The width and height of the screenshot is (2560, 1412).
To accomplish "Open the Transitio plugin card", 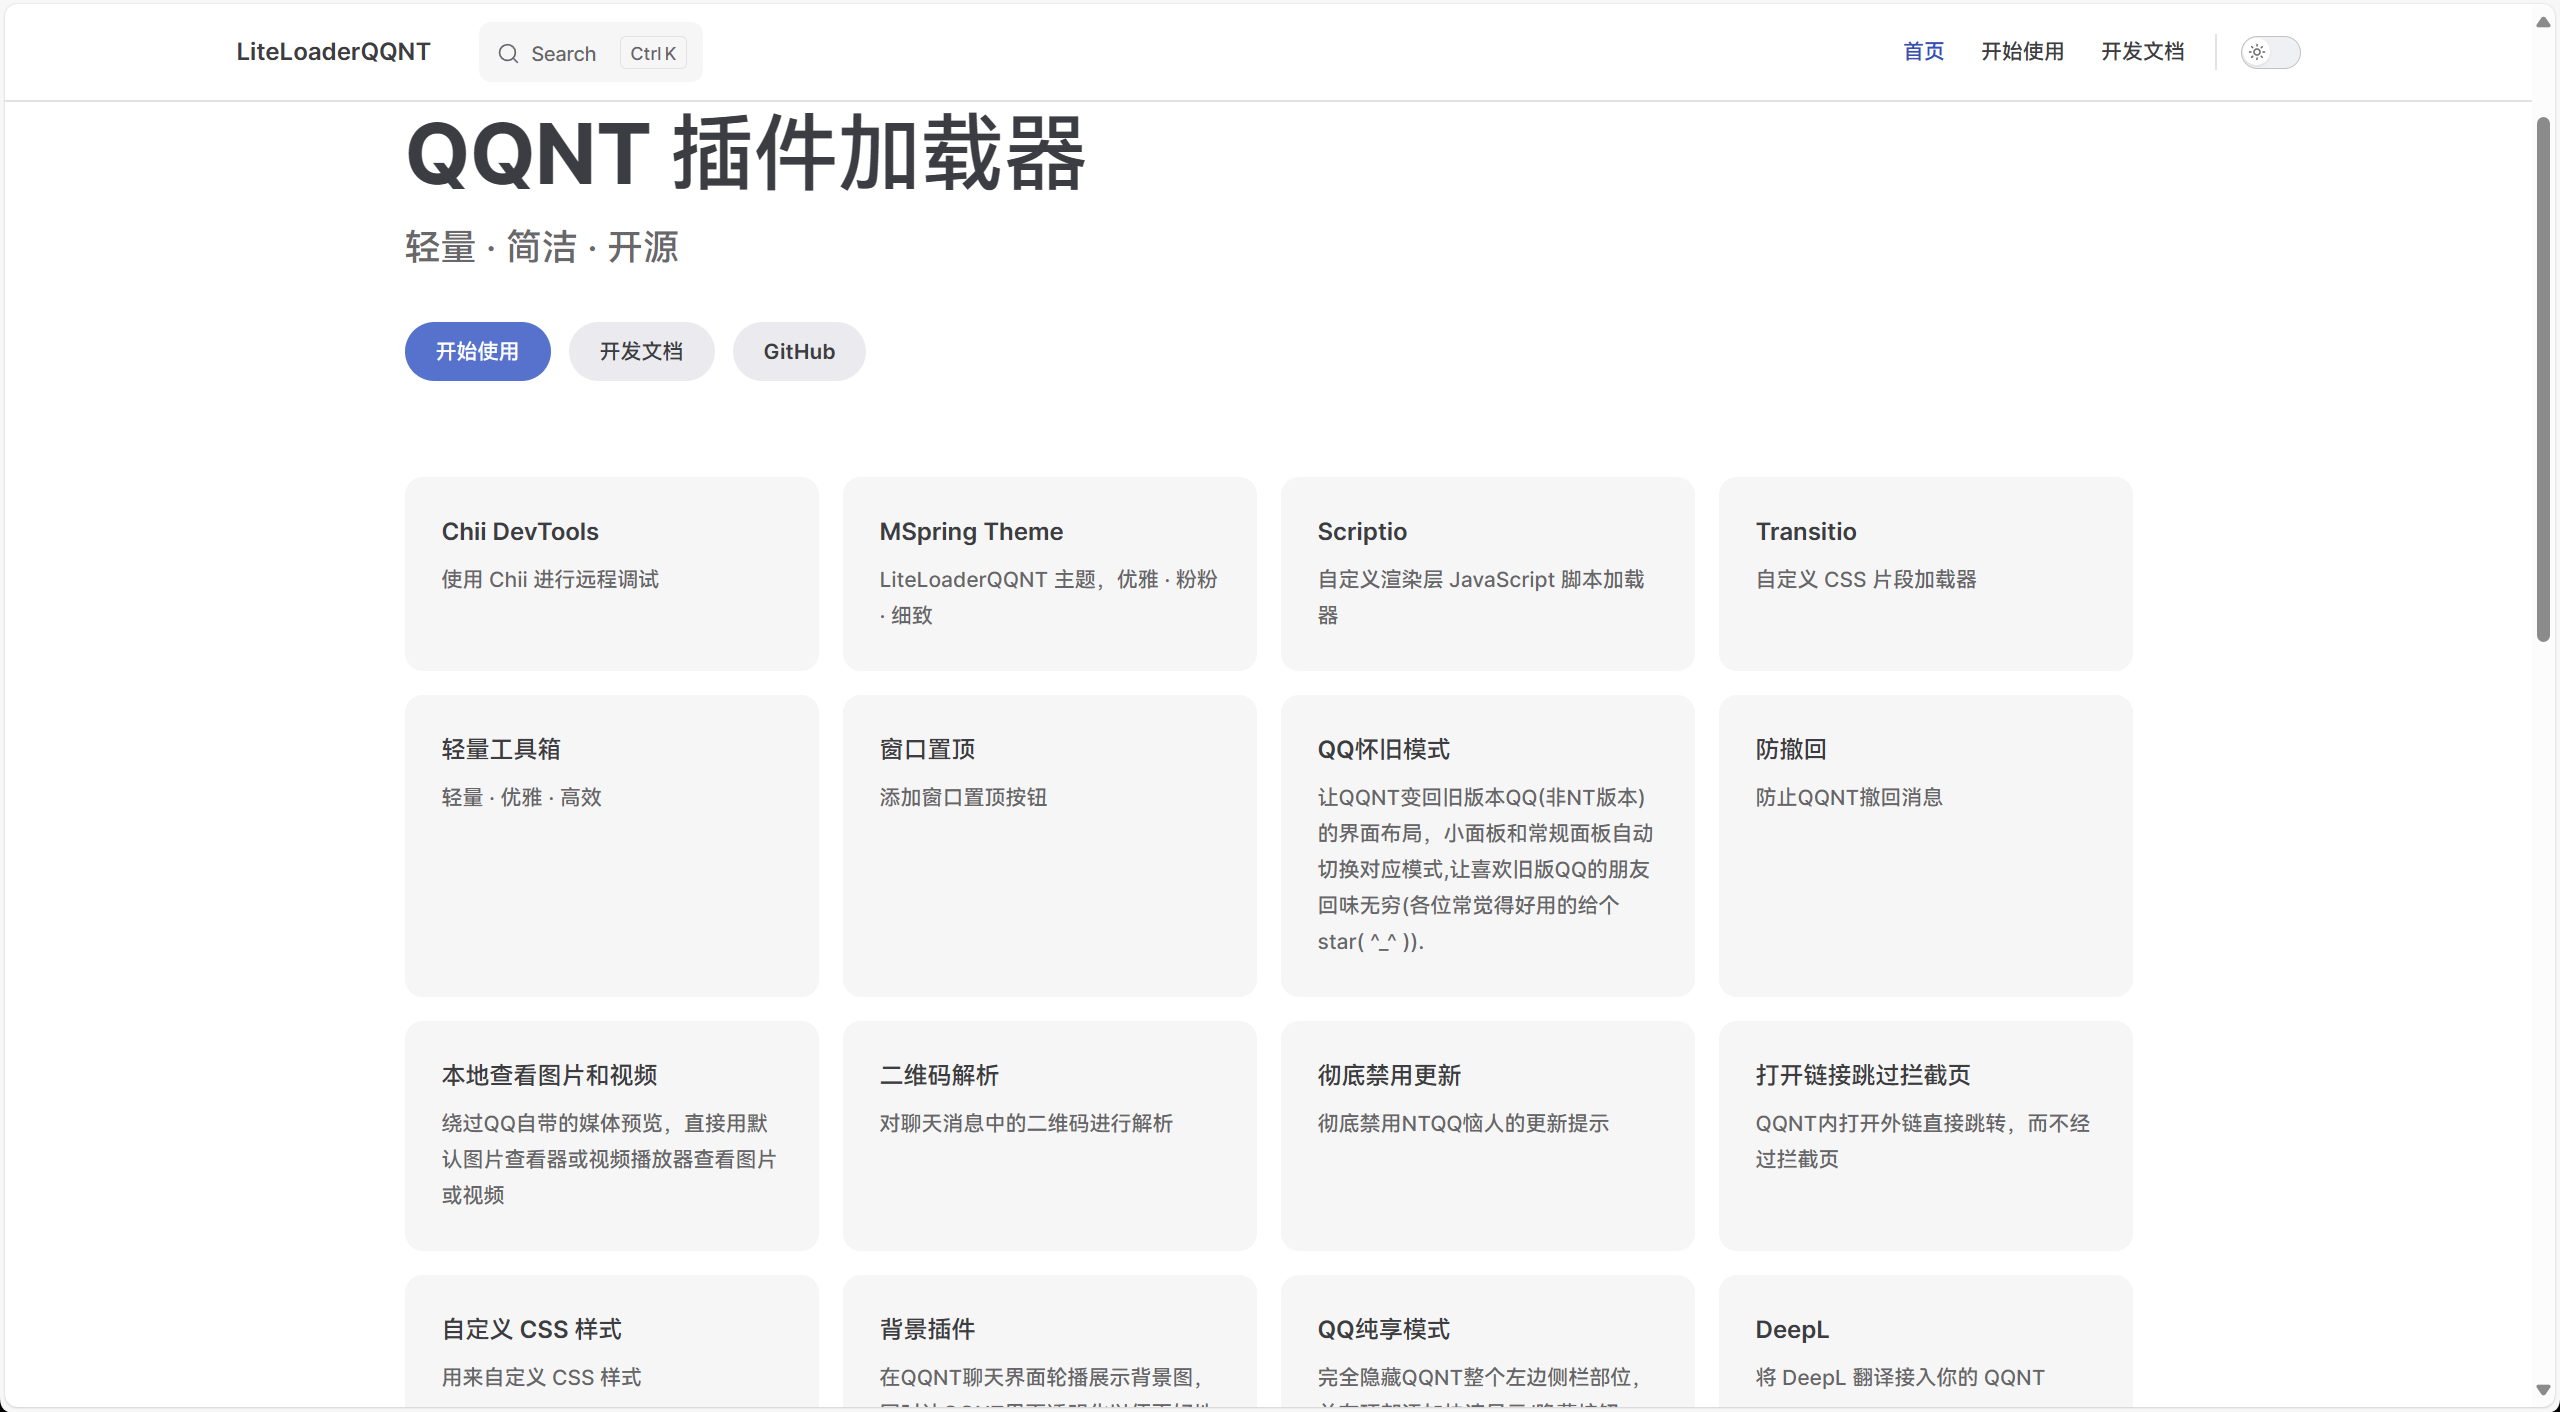I will [x=1925, y=573].
